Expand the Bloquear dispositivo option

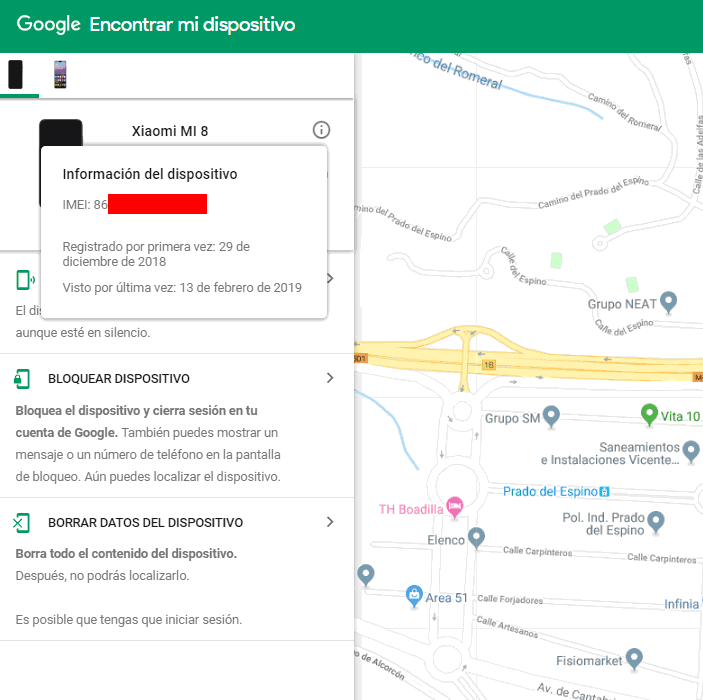[x=330, y=378]
